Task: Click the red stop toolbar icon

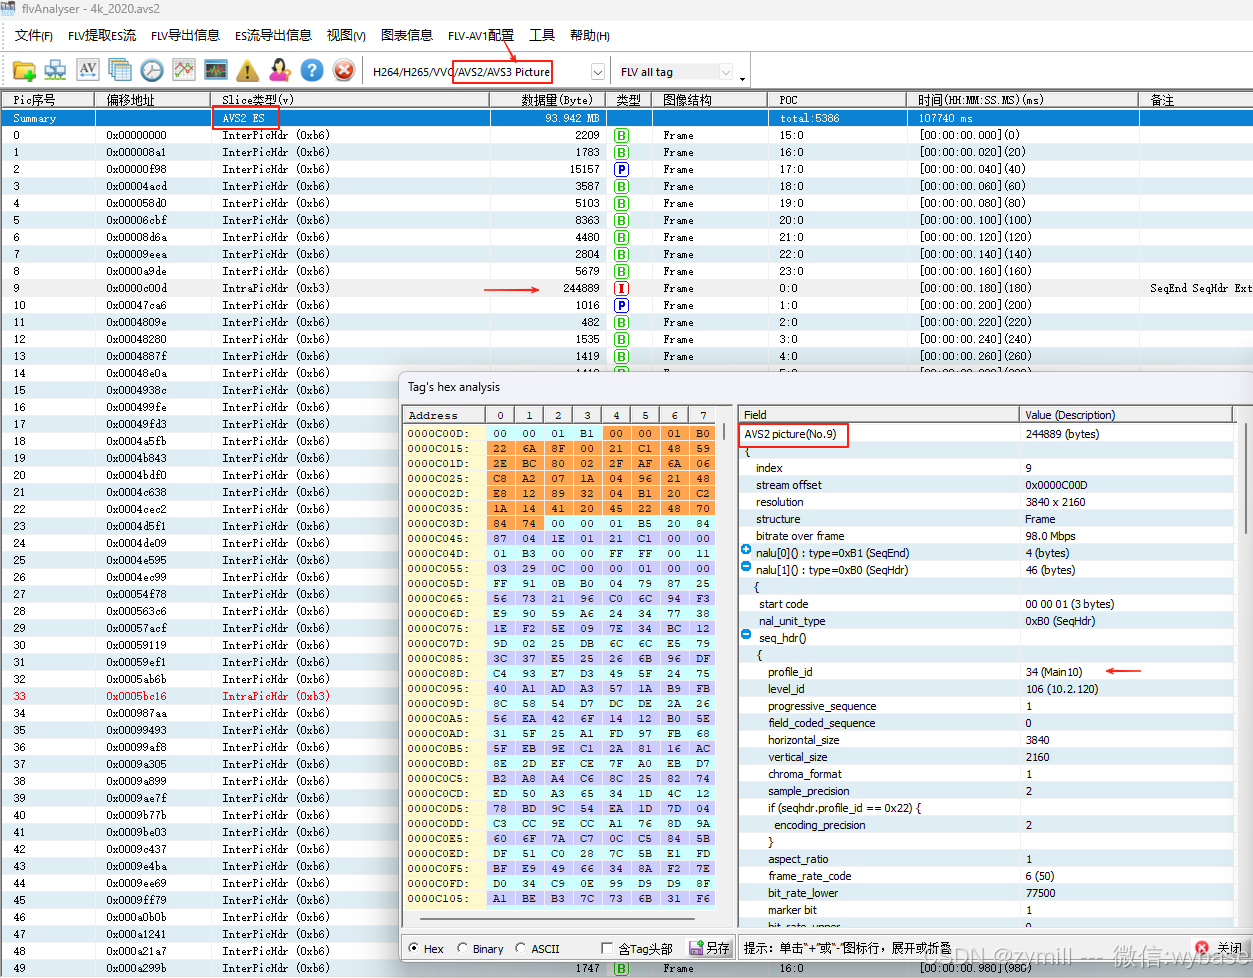Action: pos(344,70)
